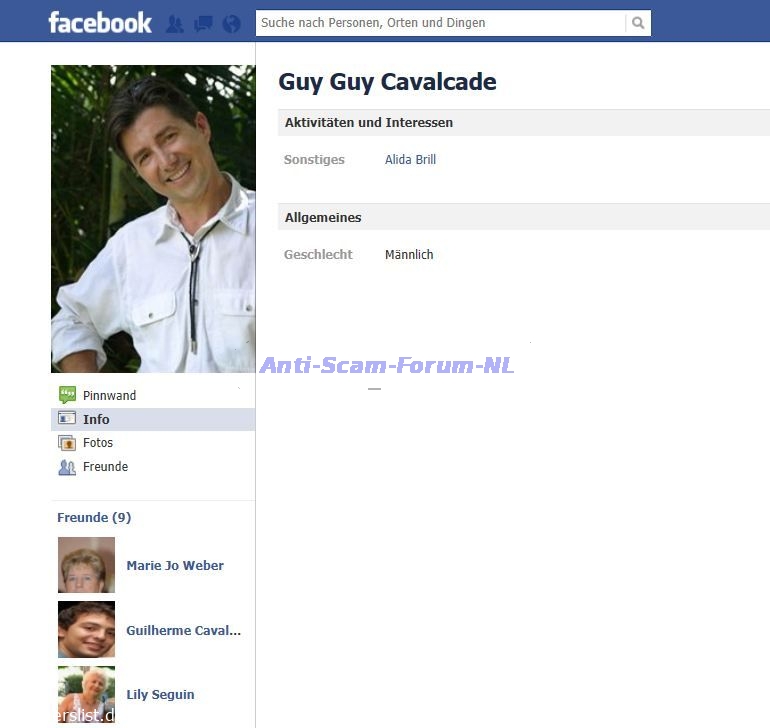Open messages icon in header
The image size is (770, 728).
coord(203,24)
